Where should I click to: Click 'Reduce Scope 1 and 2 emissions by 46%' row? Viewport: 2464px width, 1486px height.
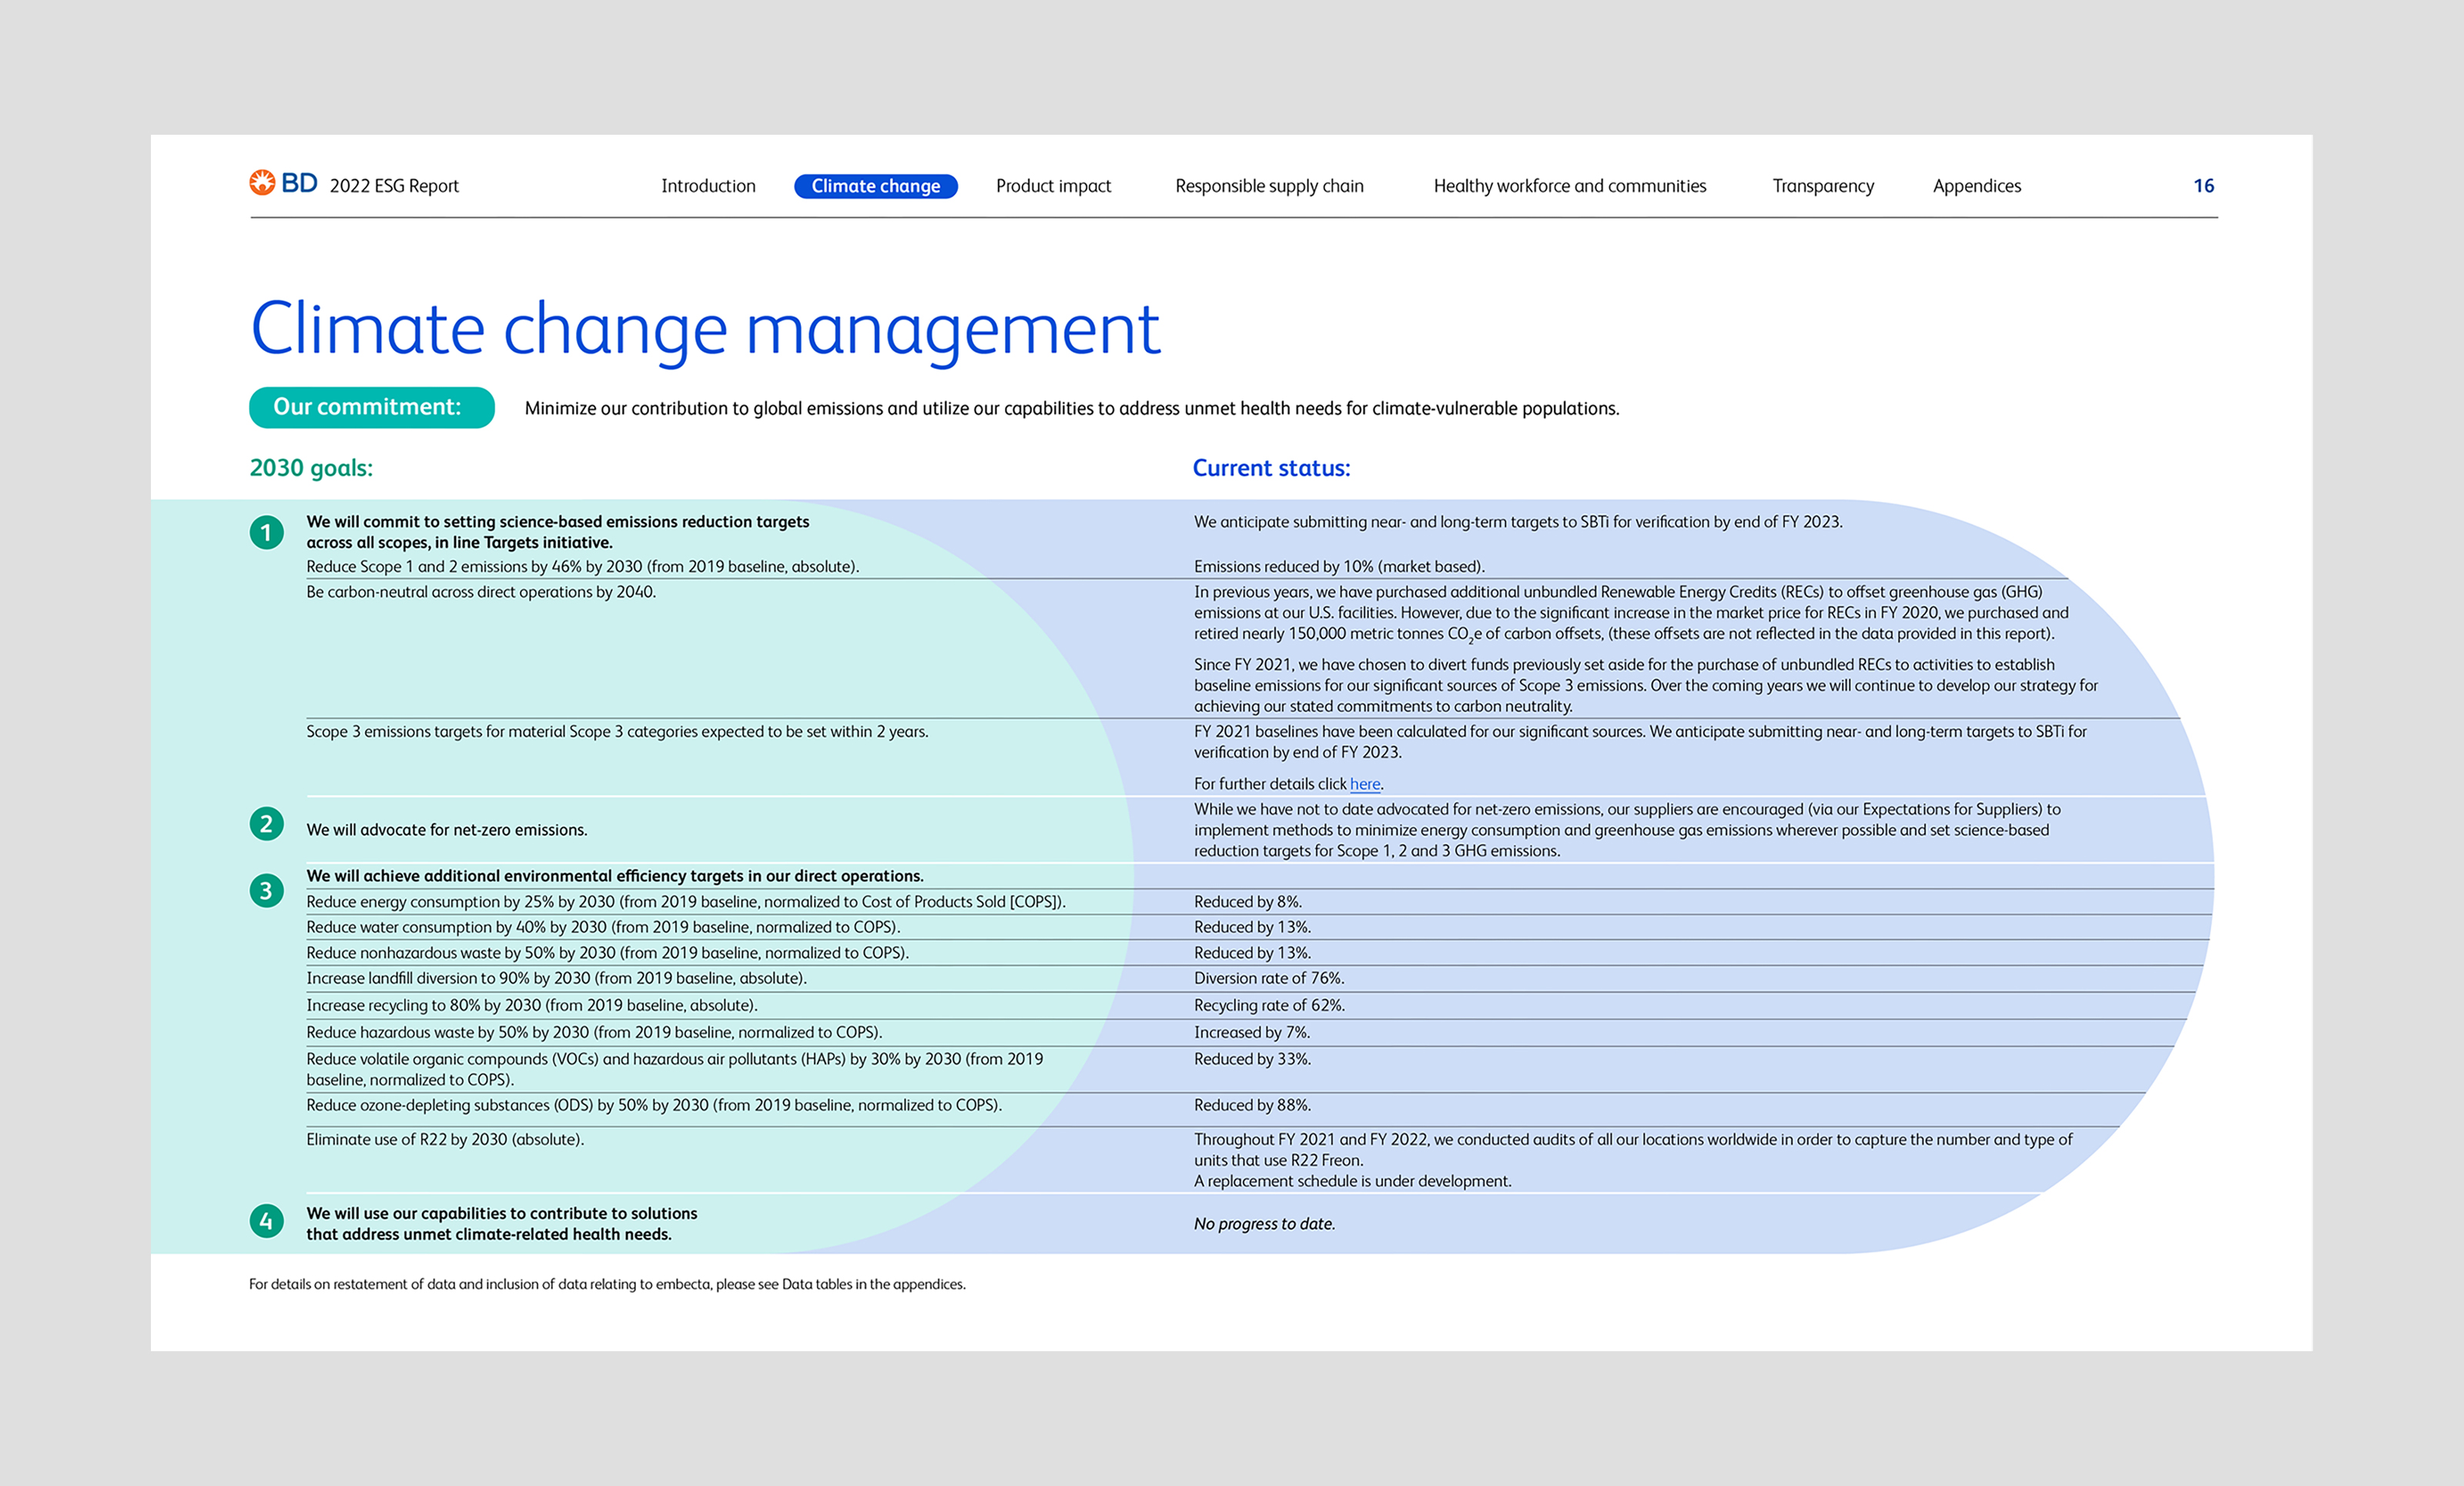point(583,567)
